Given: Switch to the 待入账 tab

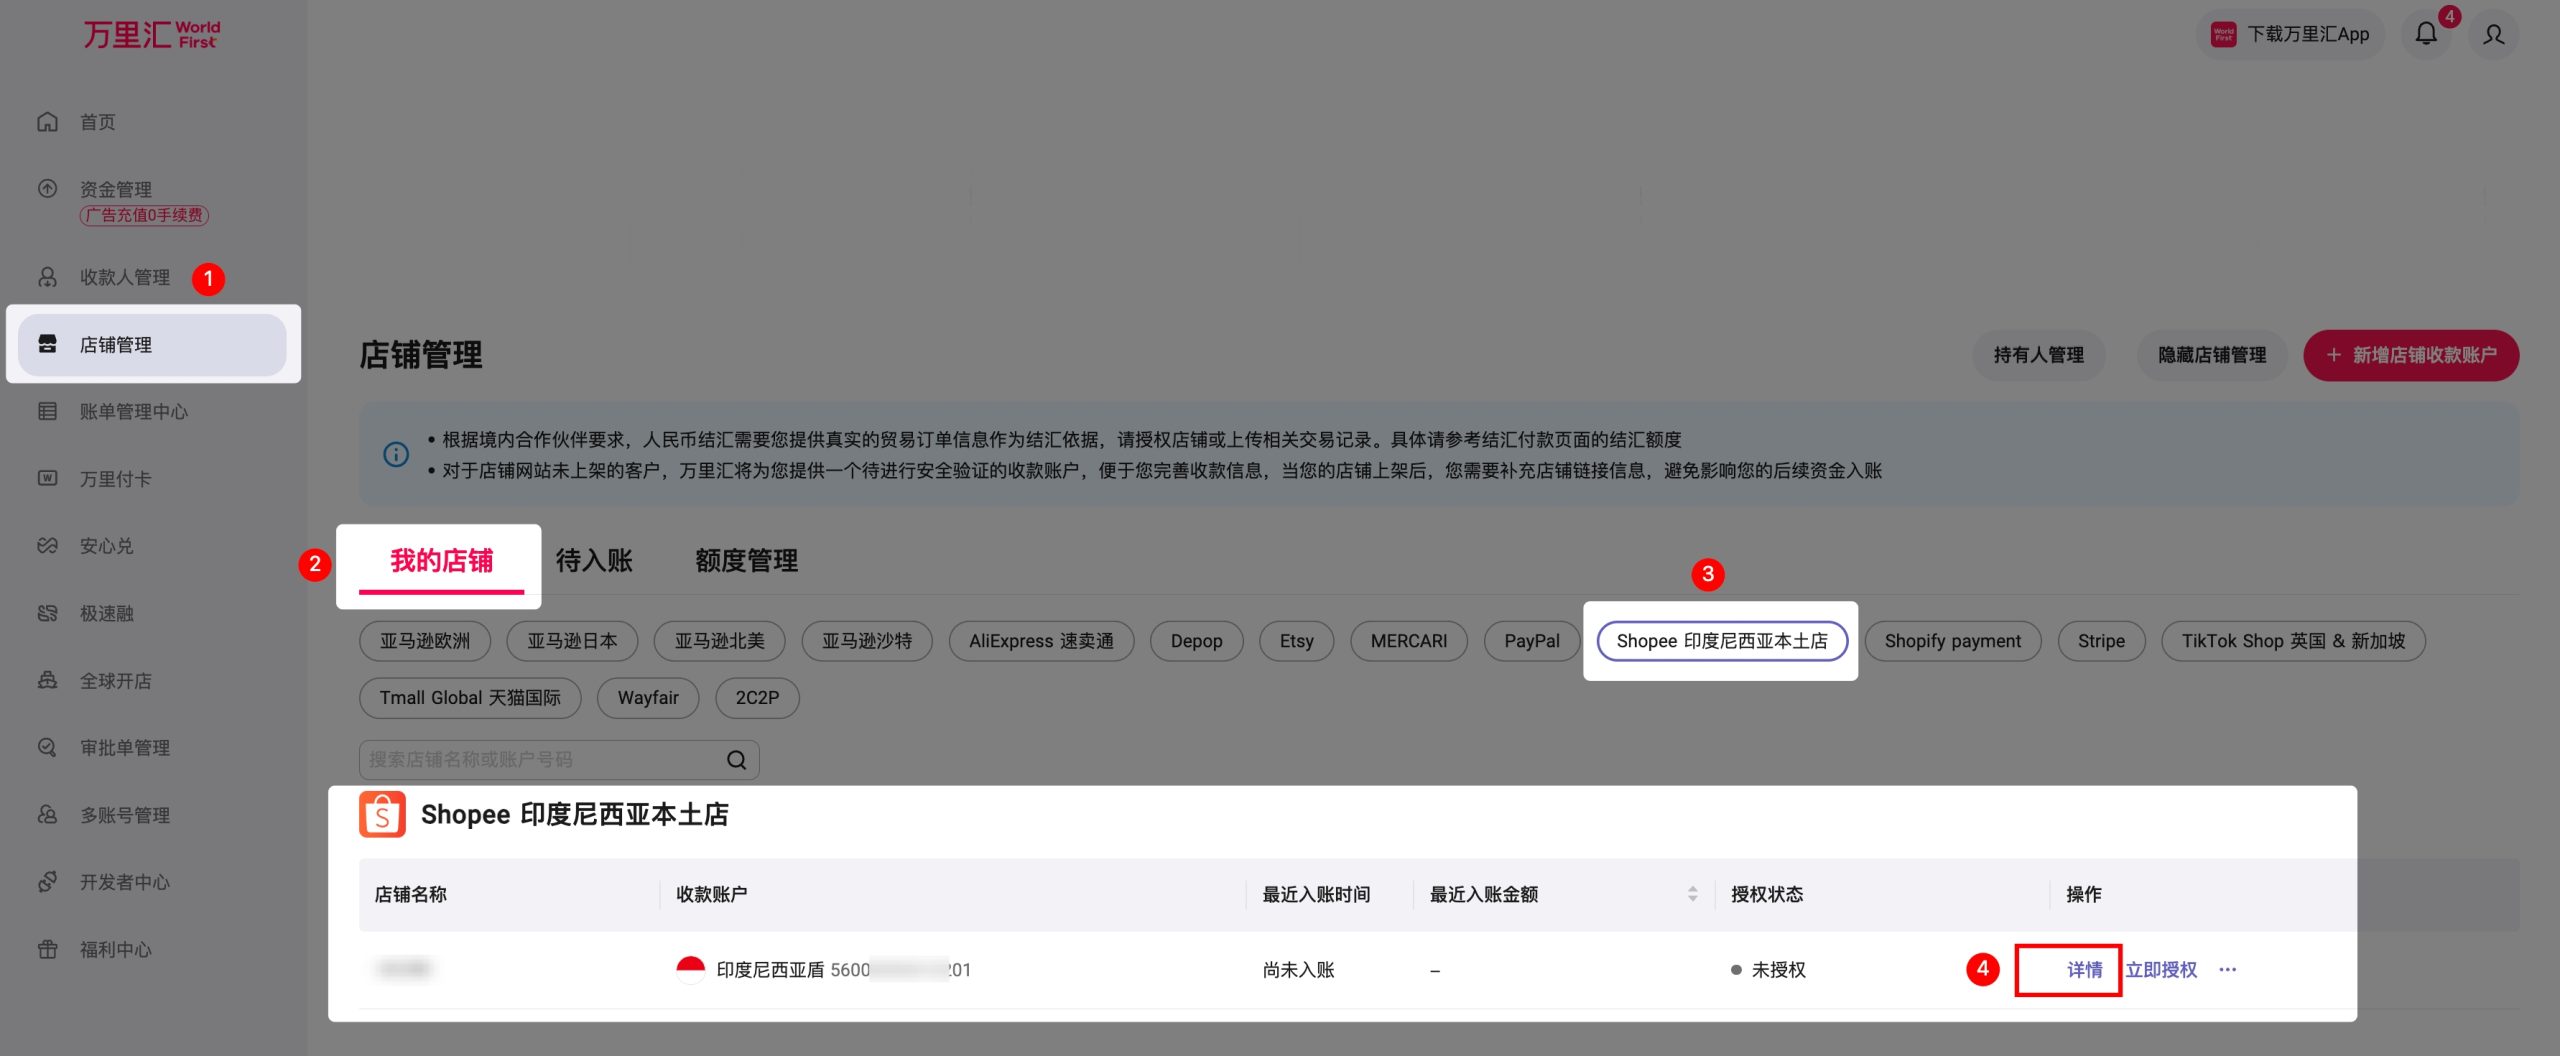Looking at the screenshot, I should click(x=594, y=561).
